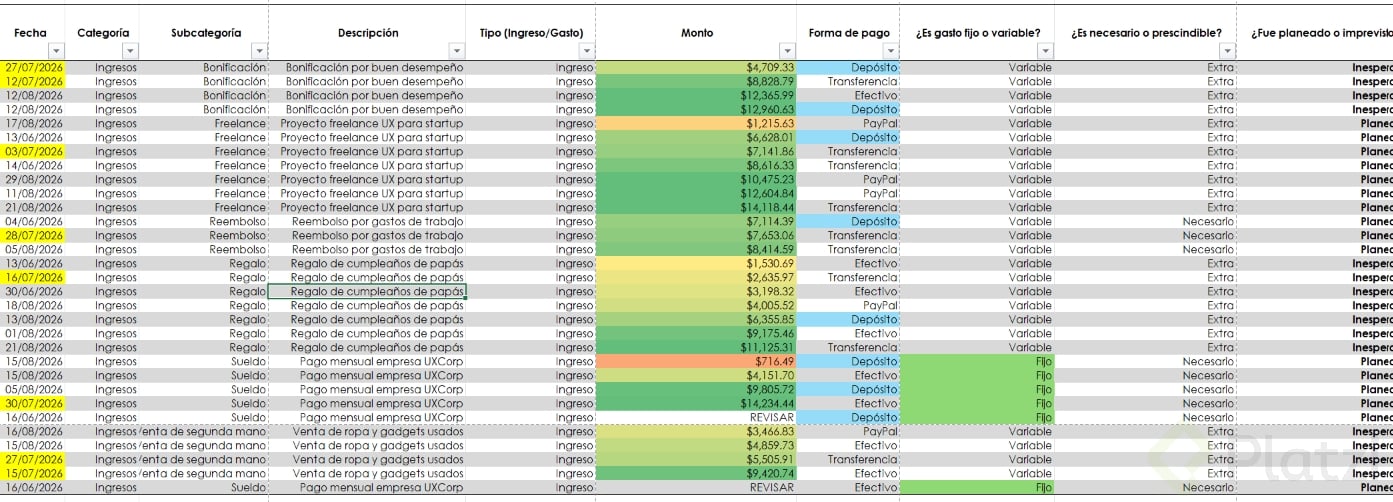Open the Descripción filter dropdown arrow
Screen dimensions: 1393x502
pos(456,51)
